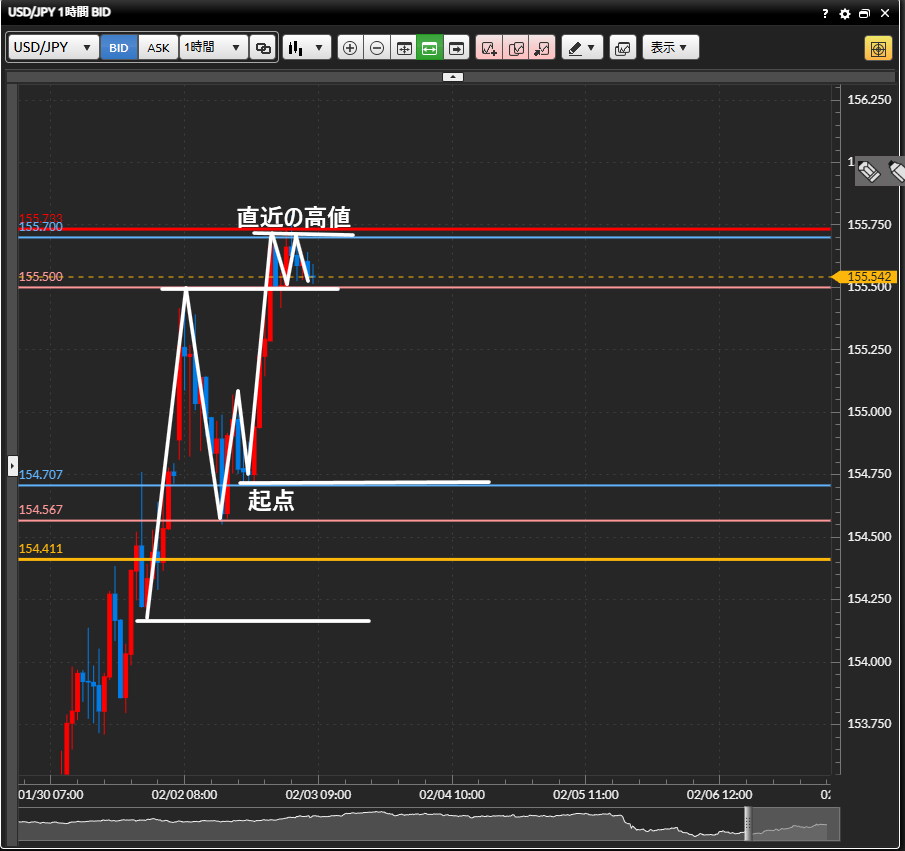Viewport: 905px width, 851px height.
Task: Toggle the green fit-to-width button
Action: click(430, 48)
